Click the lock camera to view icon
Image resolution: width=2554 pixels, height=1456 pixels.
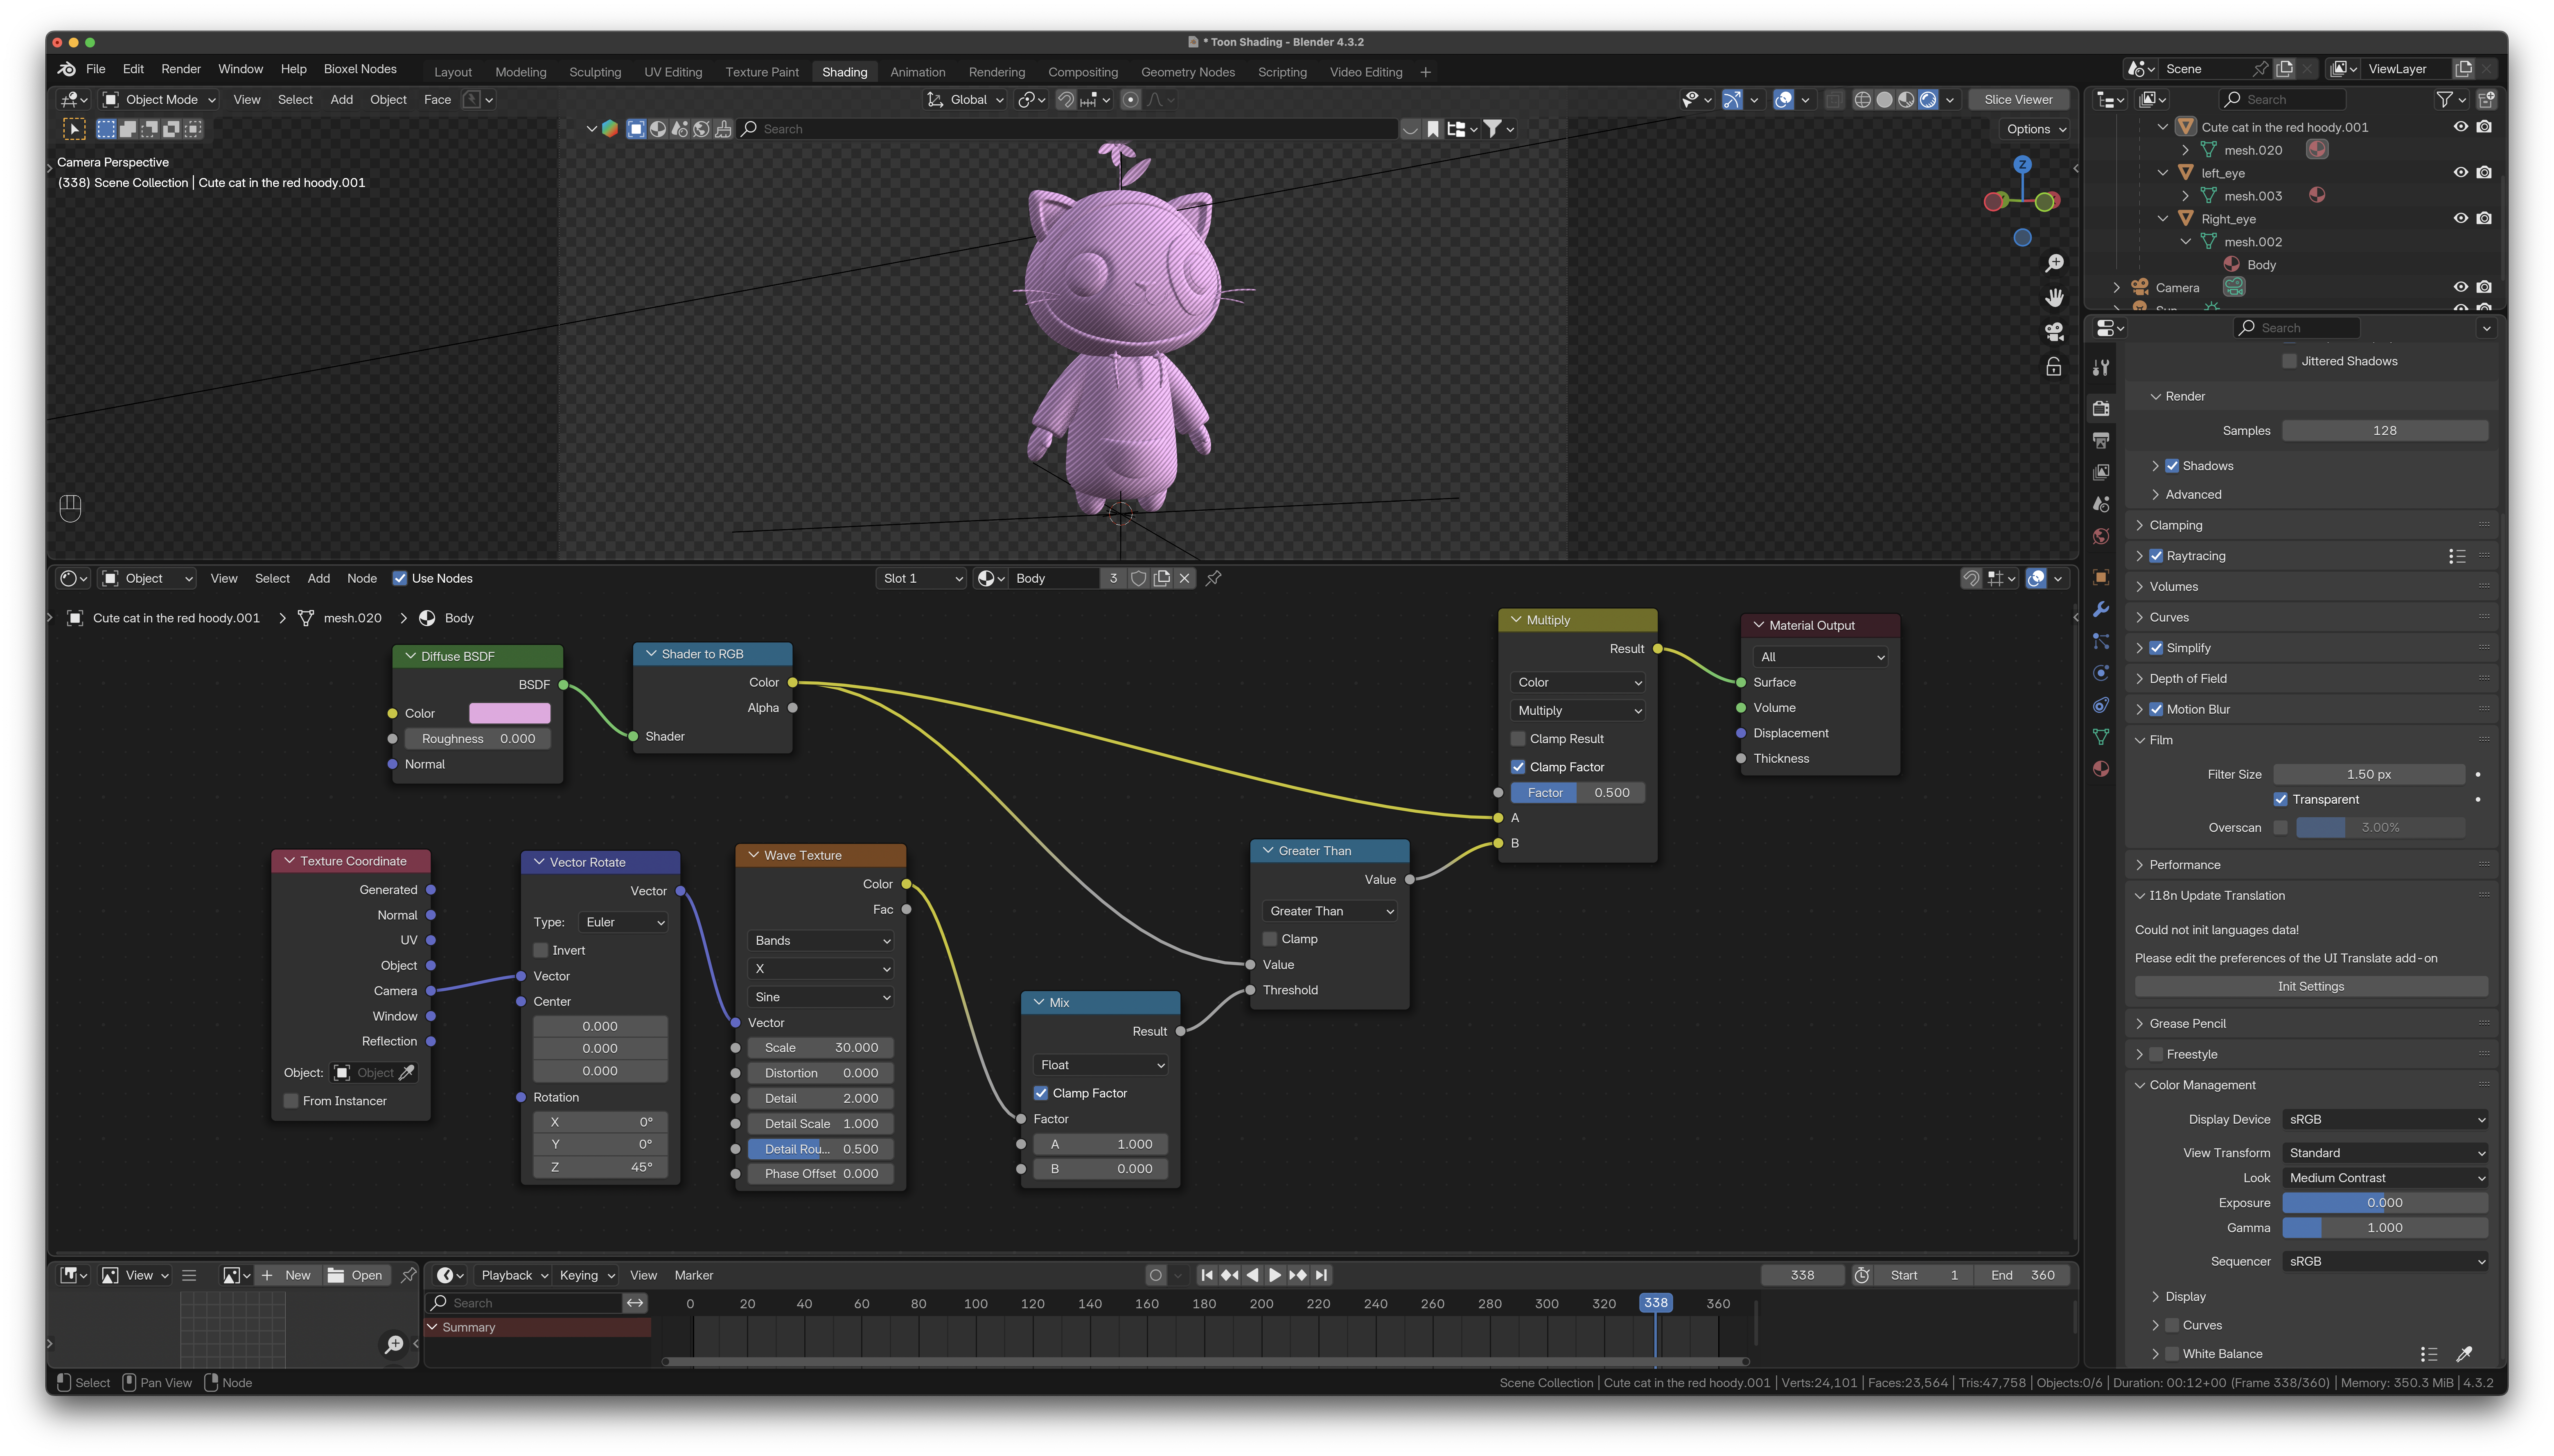[x=2054, y=367]
